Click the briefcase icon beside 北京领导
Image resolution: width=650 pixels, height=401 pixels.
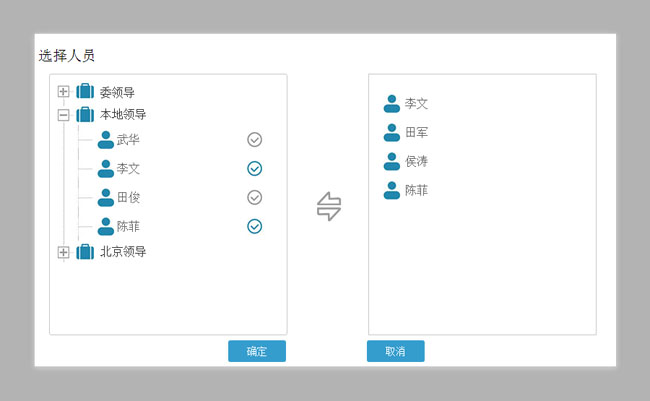click(x=85, y=252)
